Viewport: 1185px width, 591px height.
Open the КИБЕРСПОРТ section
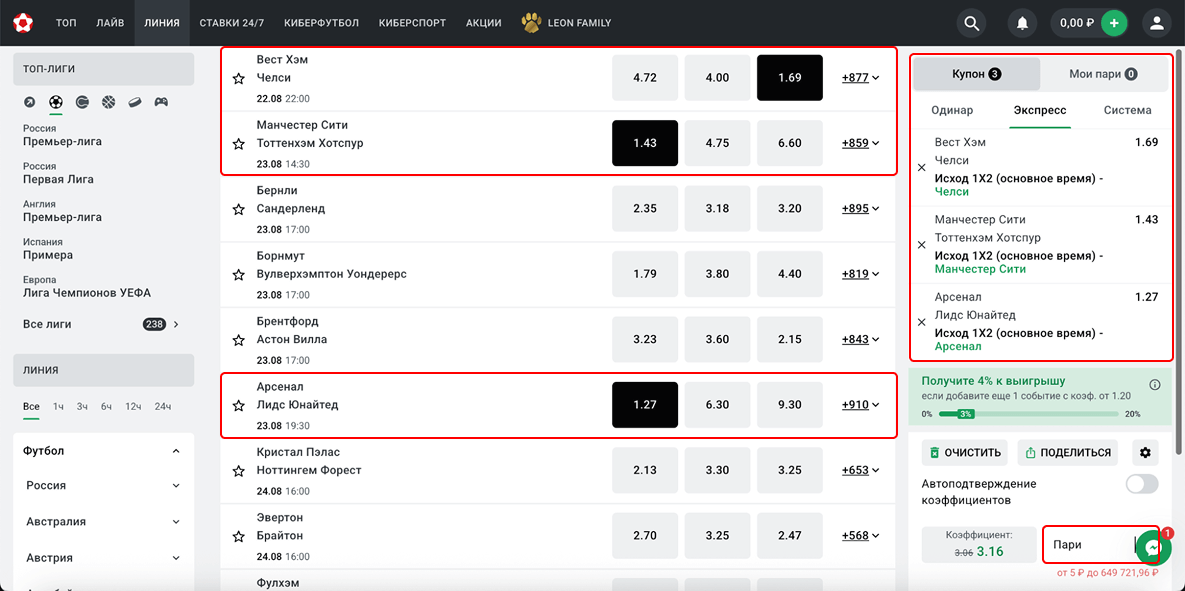pos(413,23)
